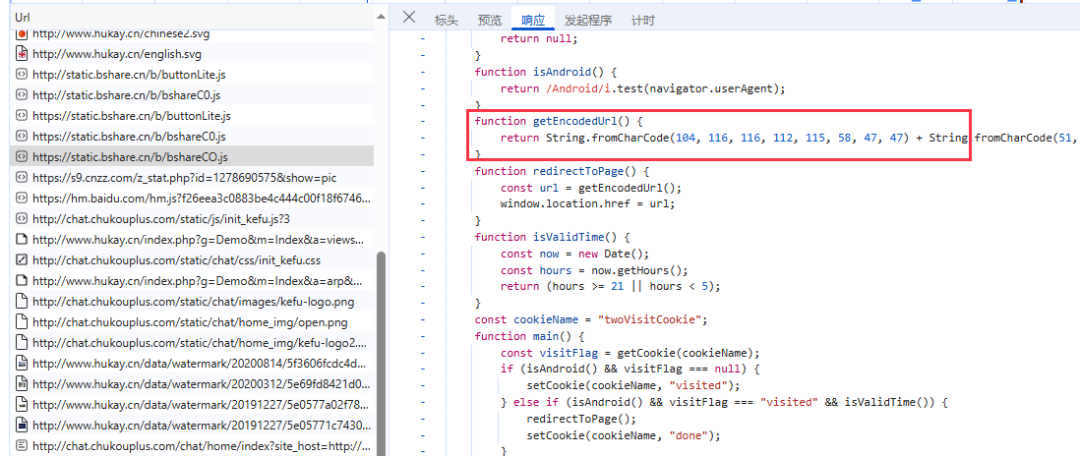The height and width of the screenshot is (456, 1080).
Task: Select the home_img/open.png request
Action: coord(192,322)
